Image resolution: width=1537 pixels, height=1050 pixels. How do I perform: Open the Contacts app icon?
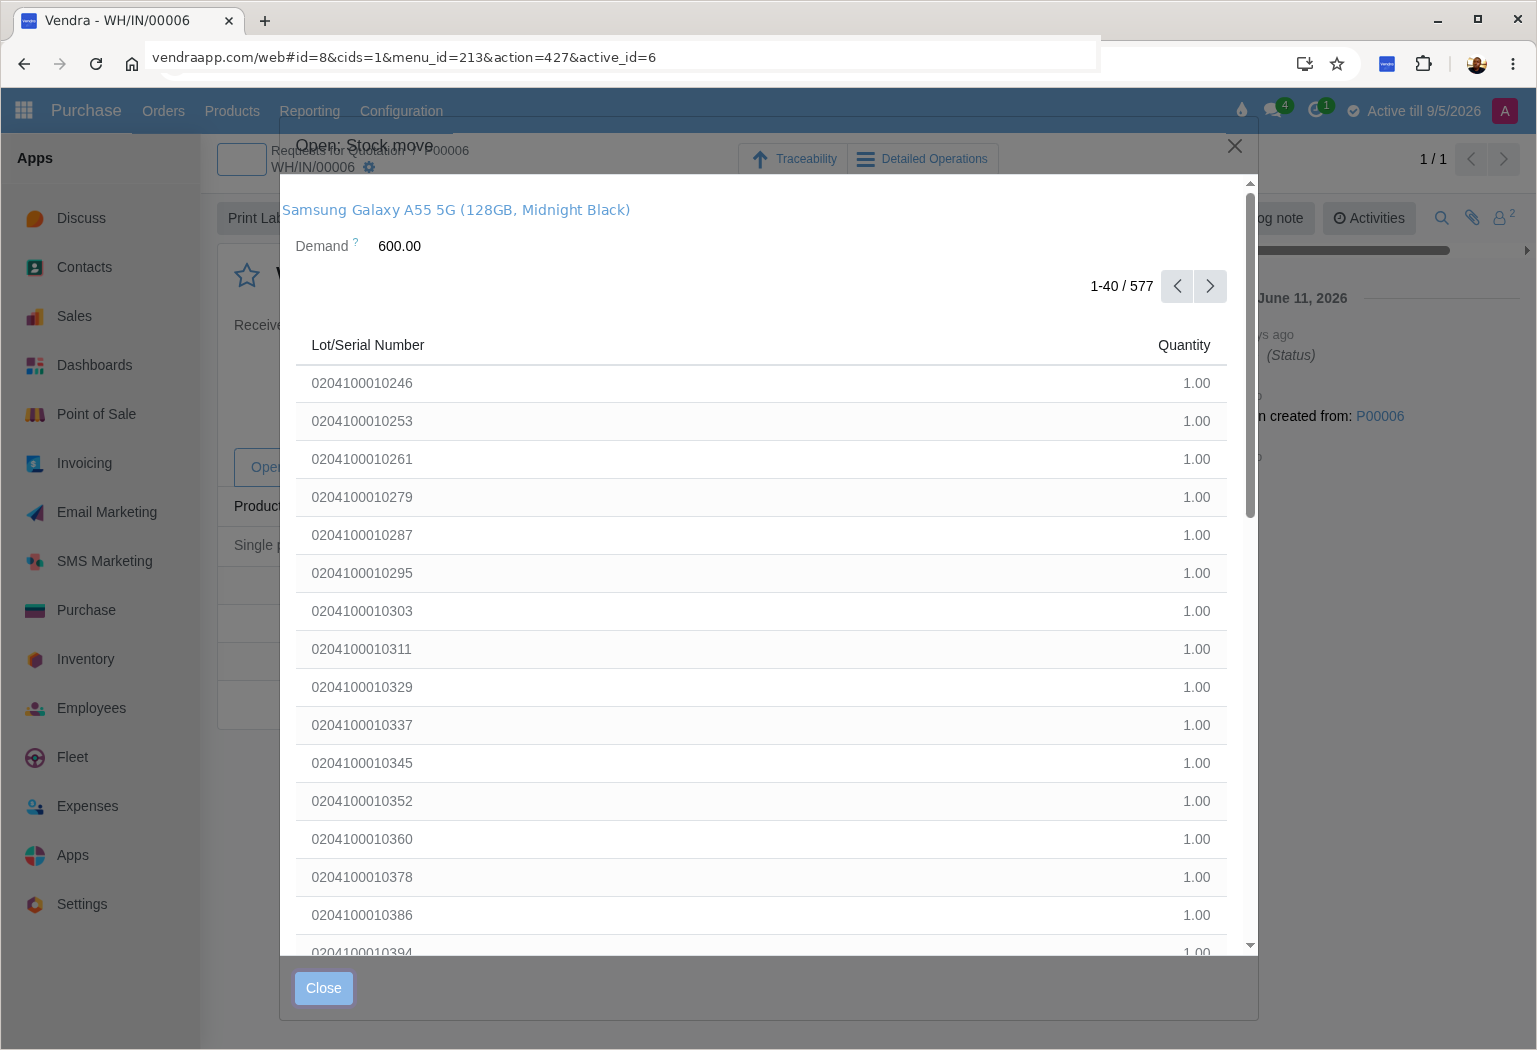tap(35, 268)
